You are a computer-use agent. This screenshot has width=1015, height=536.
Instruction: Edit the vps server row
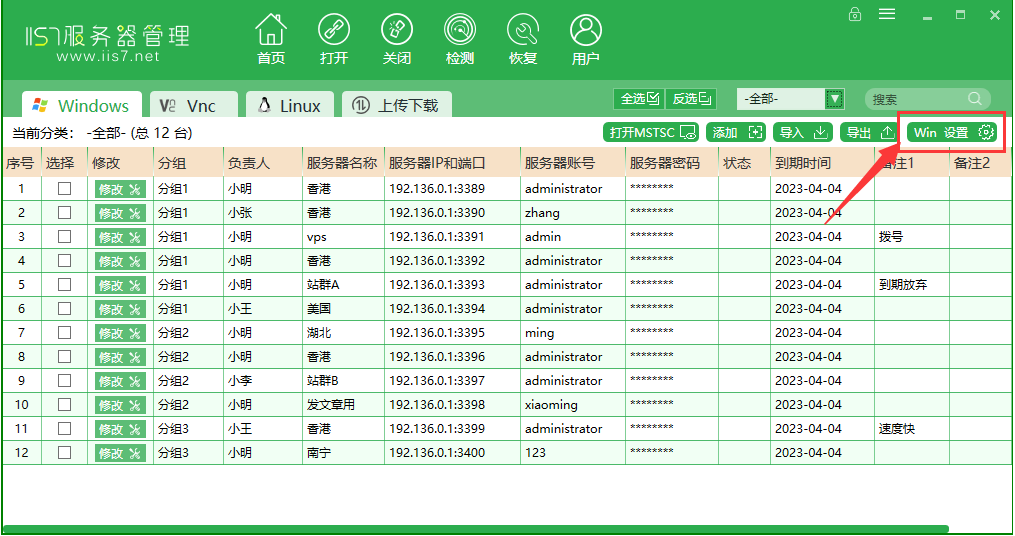(120, 237)
